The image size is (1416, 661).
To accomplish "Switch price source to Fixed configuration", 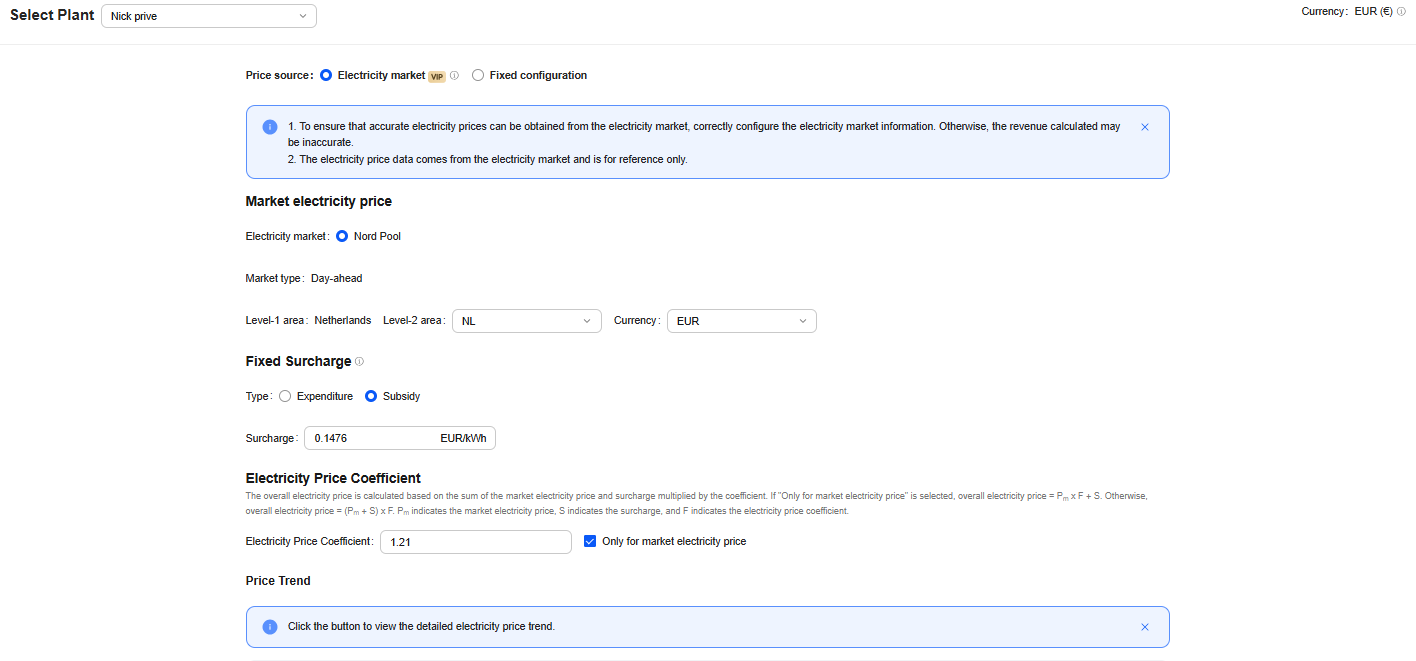I will coord(478,75).
